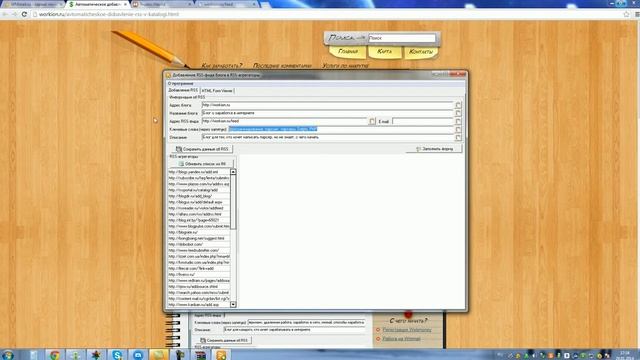Switch to the 'HTML Form Viewer' tab
Image resolution: width=640 pixels, height=360 pixels.
217,91
